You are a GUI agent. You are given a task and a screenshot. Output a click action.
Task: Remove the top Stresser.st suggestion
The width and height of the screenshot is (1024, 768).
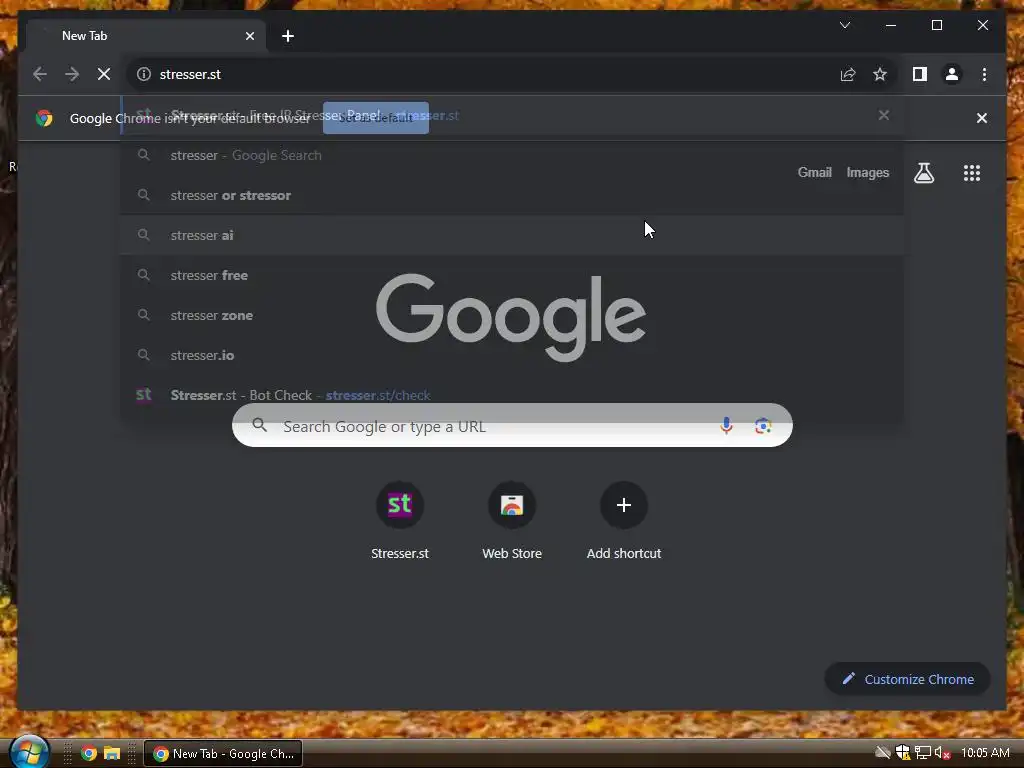tap(884, 115)
